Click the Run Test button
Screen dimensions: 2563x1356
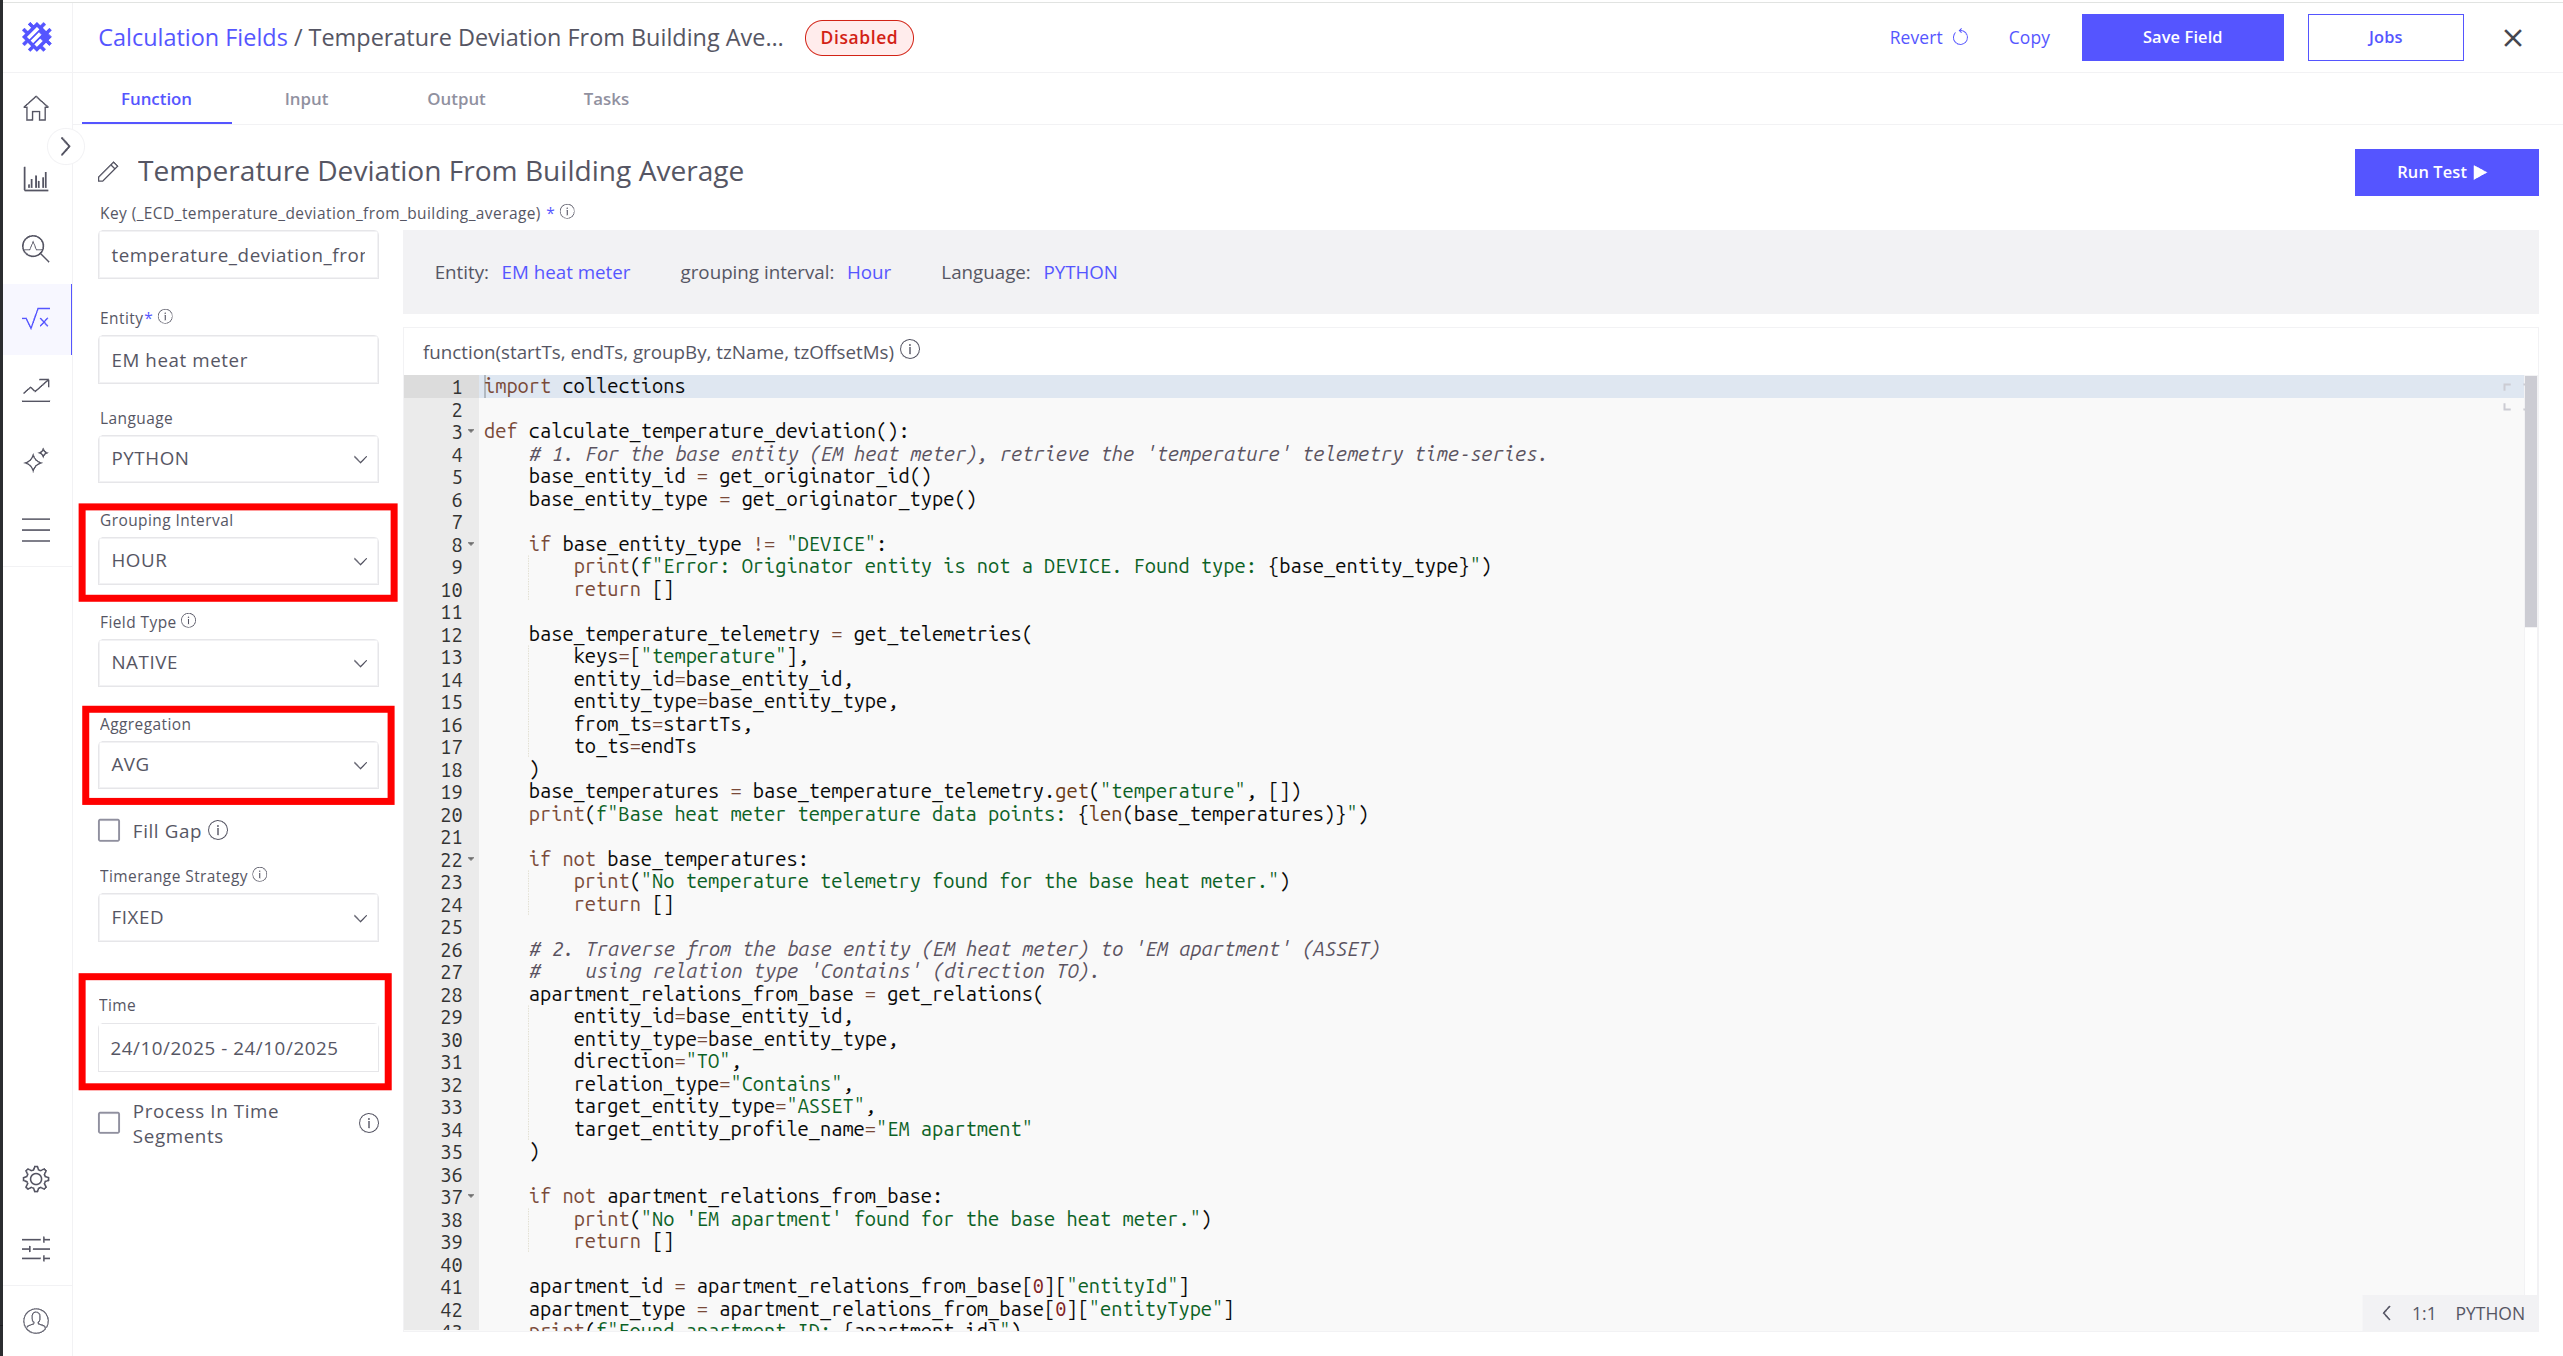coord(2445,172)
